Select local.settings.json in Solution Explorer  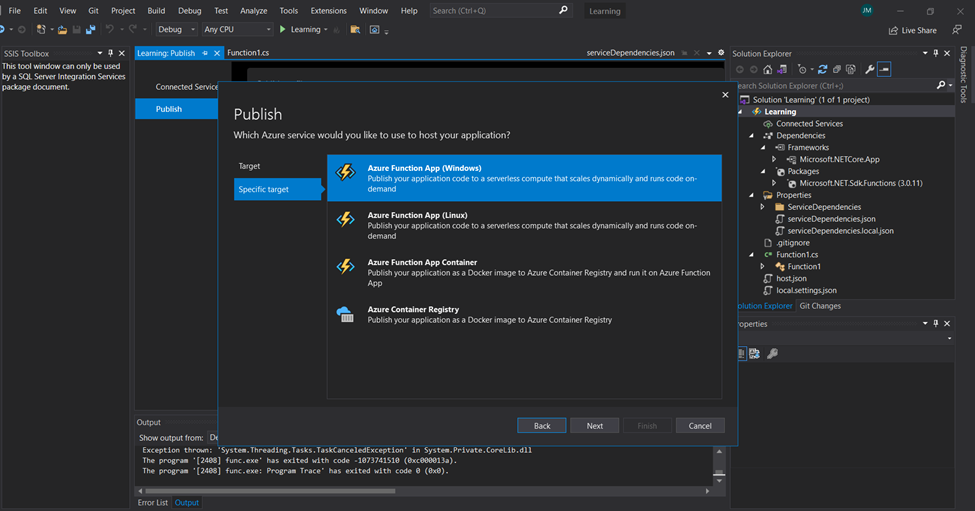[x=806, y=290]
